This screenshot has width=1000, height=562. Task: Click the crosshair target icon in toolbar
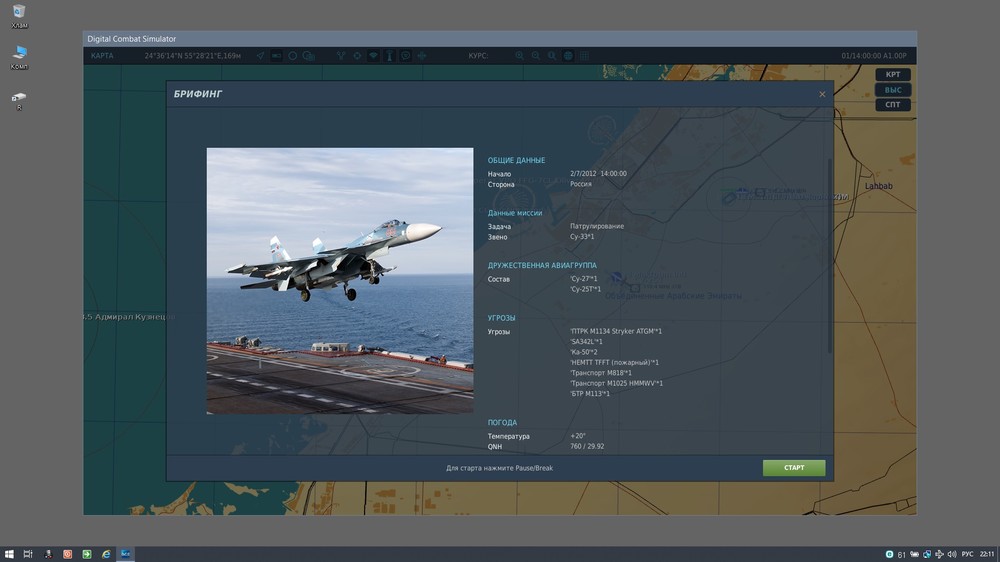pos(357,56)
